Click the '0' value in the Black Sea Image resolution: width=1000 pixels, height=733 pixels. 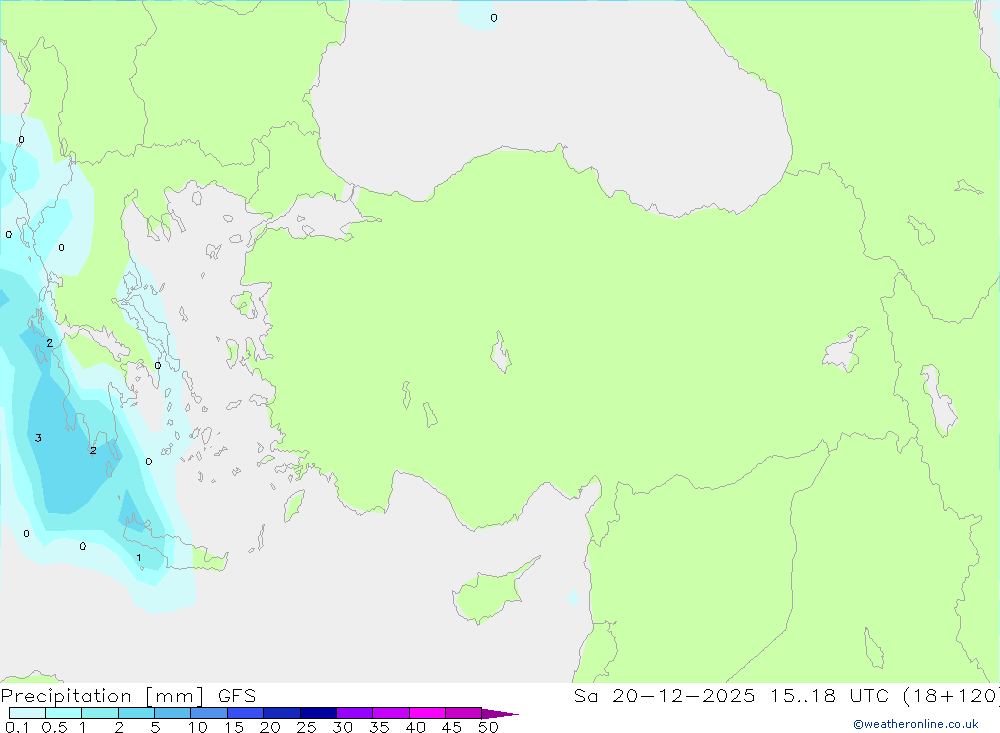(x=494, y=18)
